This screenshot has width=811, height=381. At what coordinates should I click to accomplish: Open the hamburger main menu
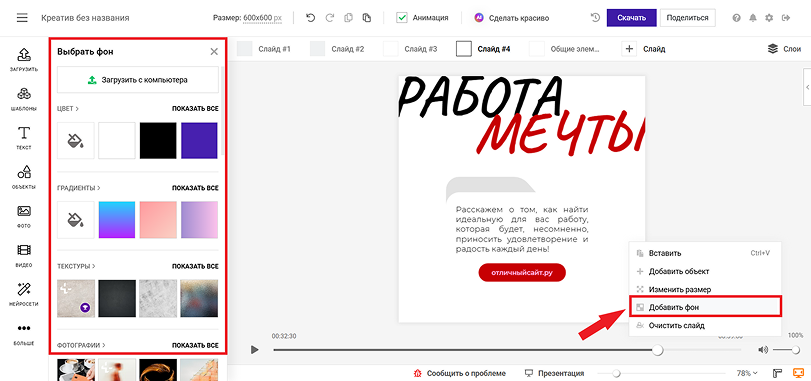tap(22, 18)
